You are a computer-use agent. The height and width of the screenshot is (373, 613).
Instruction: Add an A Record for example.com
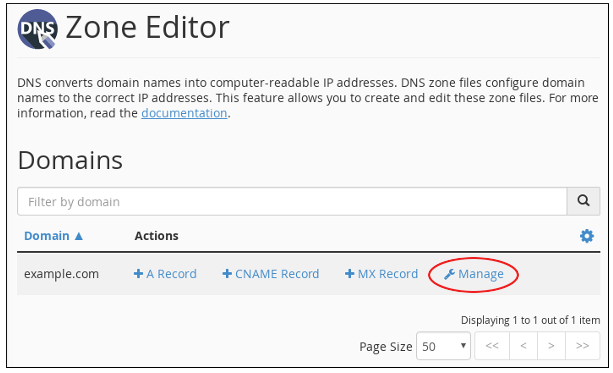tap(165, 274)
